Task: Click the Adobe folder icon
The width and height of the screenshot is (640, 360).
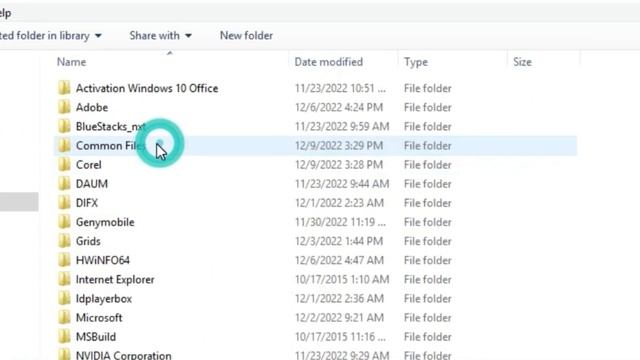Action: 64,107
